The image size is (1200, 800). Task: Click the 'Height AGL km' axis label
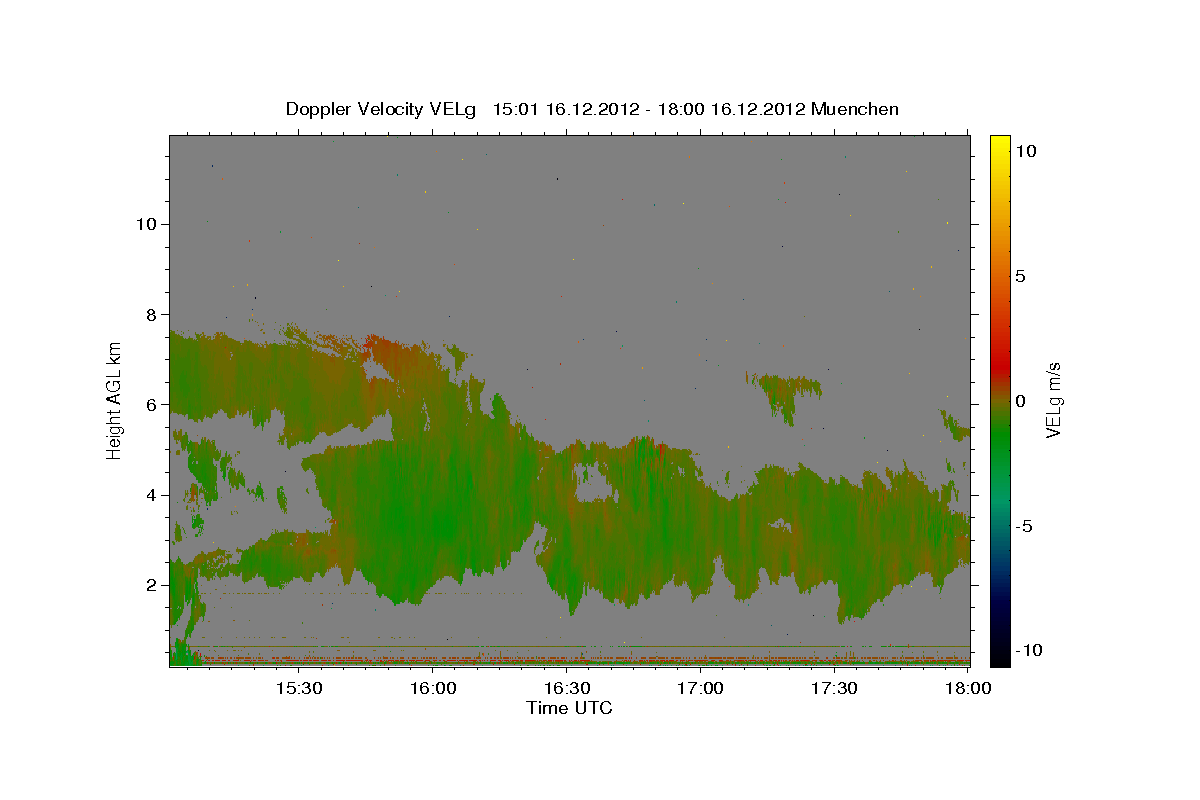(x=115, y=400)
